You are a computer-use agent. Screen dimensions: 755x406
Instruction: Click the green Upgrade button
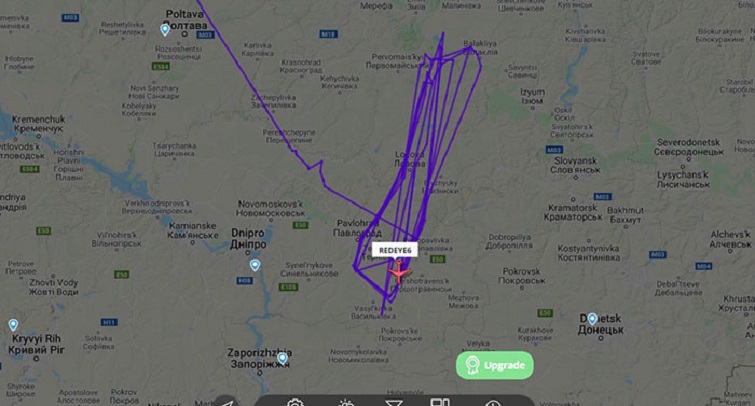(495, 365)
